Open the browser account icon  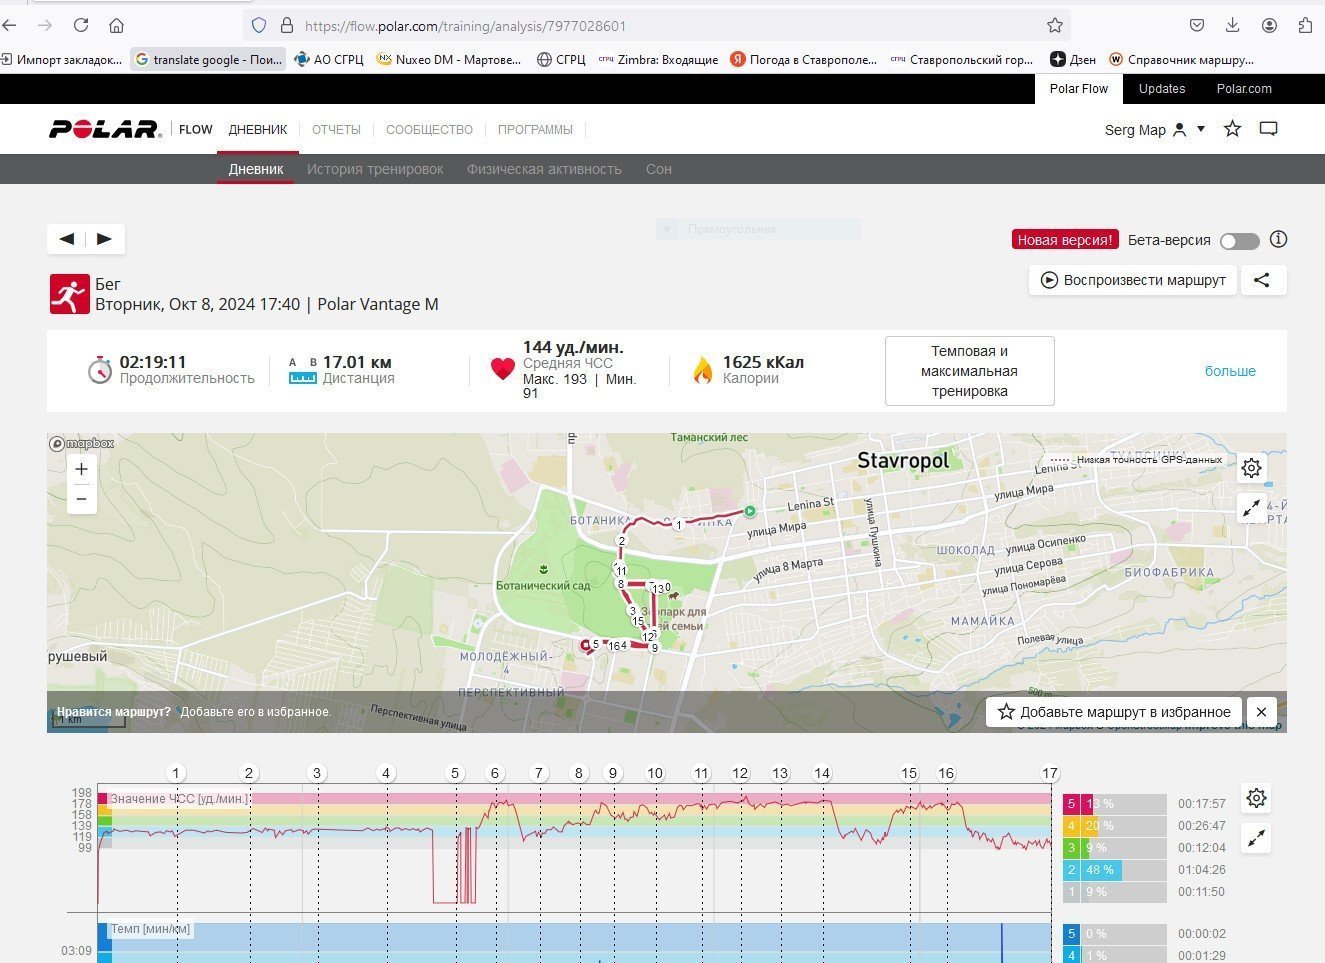coord(1269,25)
